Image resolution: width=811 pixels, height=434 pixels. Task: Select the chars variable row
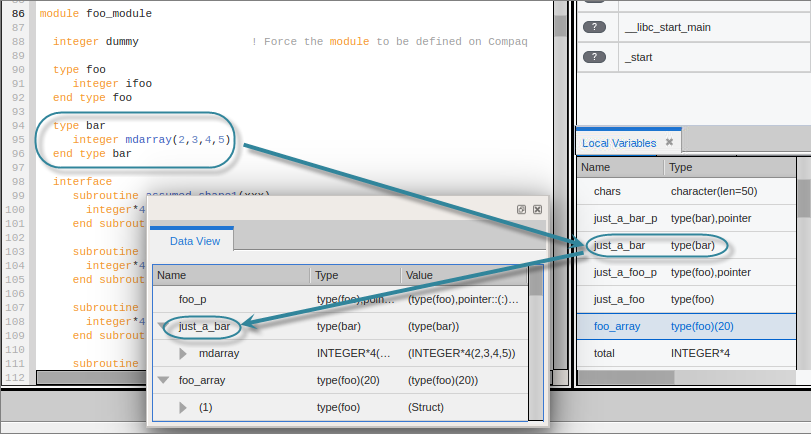tap(608, 191)
